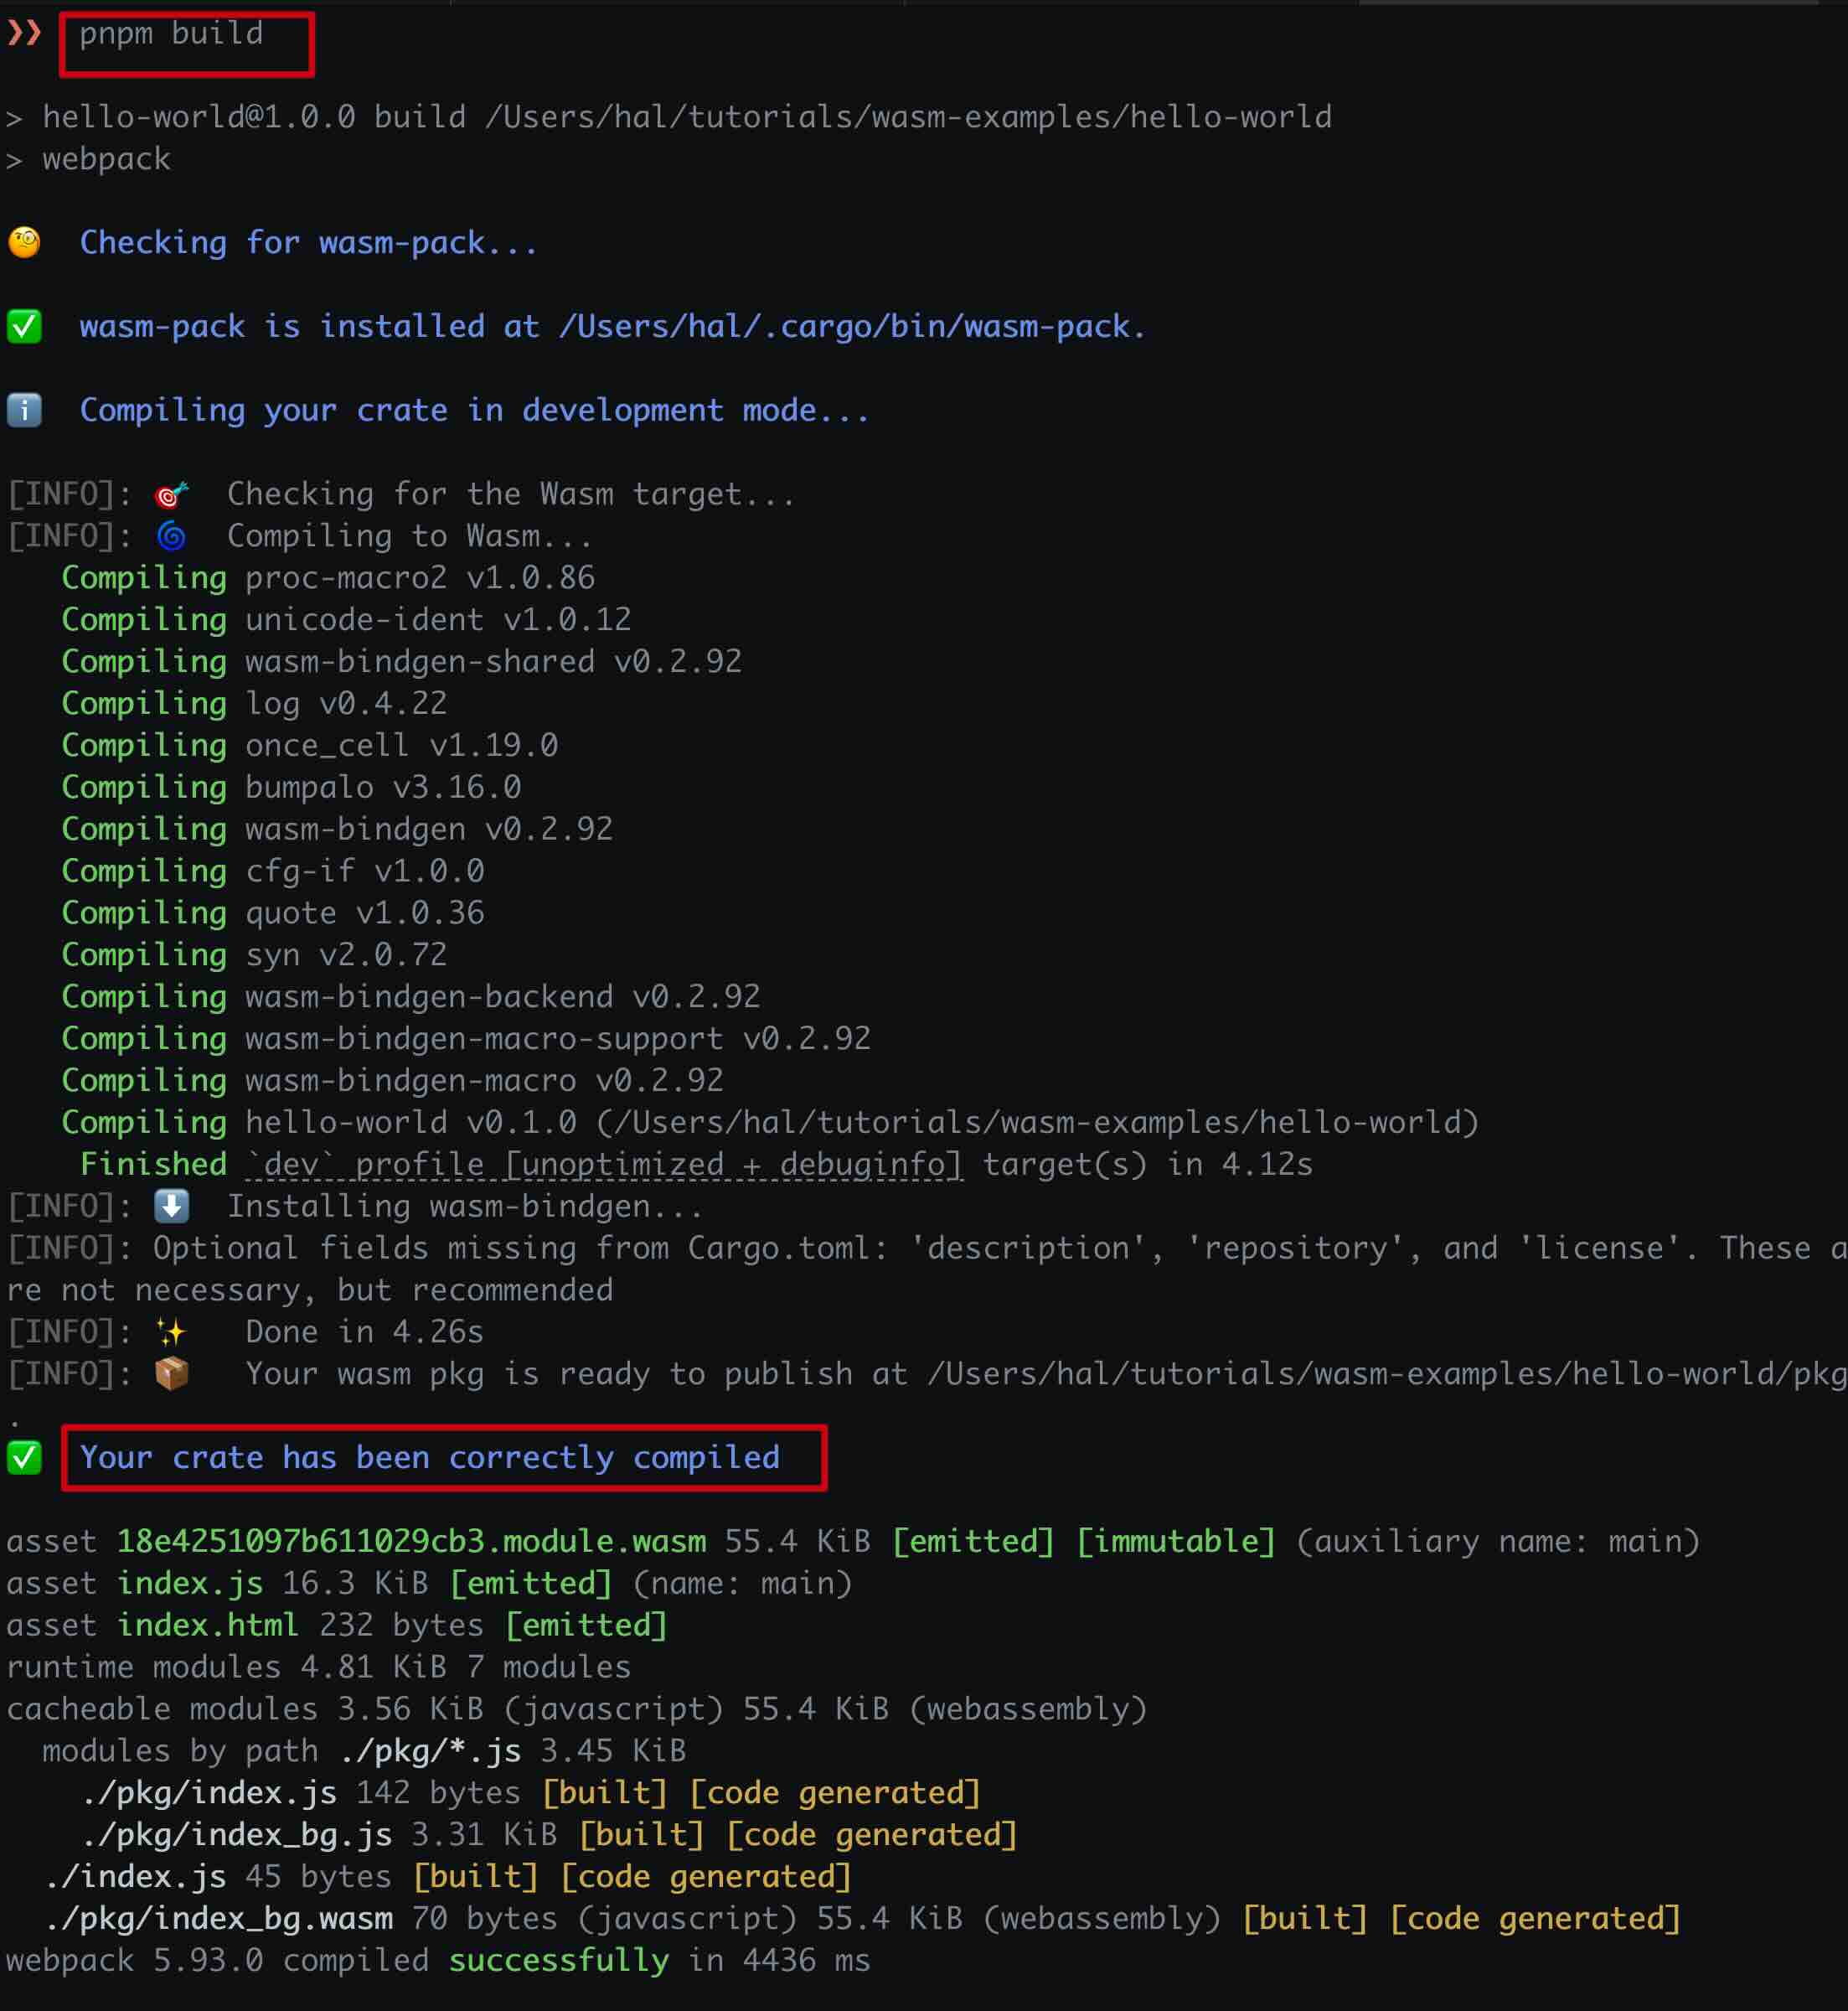Image resolution: width=1848 pixels, height=2011 pixels.
Task: Click 're not necessary, but recommended' line
Action: click(x=310, y=1291)
